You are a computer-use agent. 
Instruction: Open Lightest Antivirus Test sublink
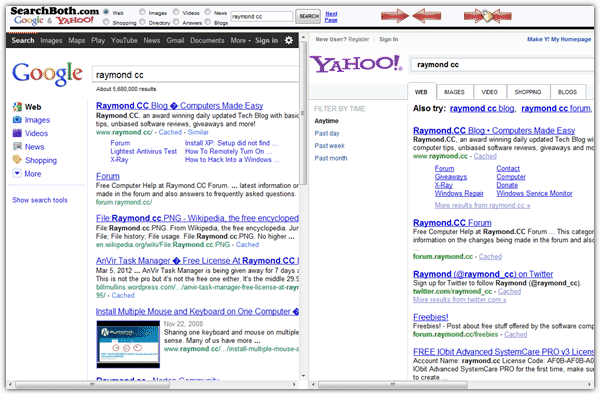143,151
